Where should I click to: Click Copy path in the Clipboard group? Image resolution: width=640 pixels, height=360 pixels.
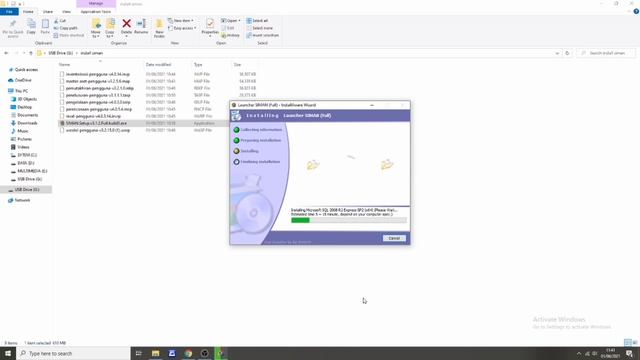(65, 28)
